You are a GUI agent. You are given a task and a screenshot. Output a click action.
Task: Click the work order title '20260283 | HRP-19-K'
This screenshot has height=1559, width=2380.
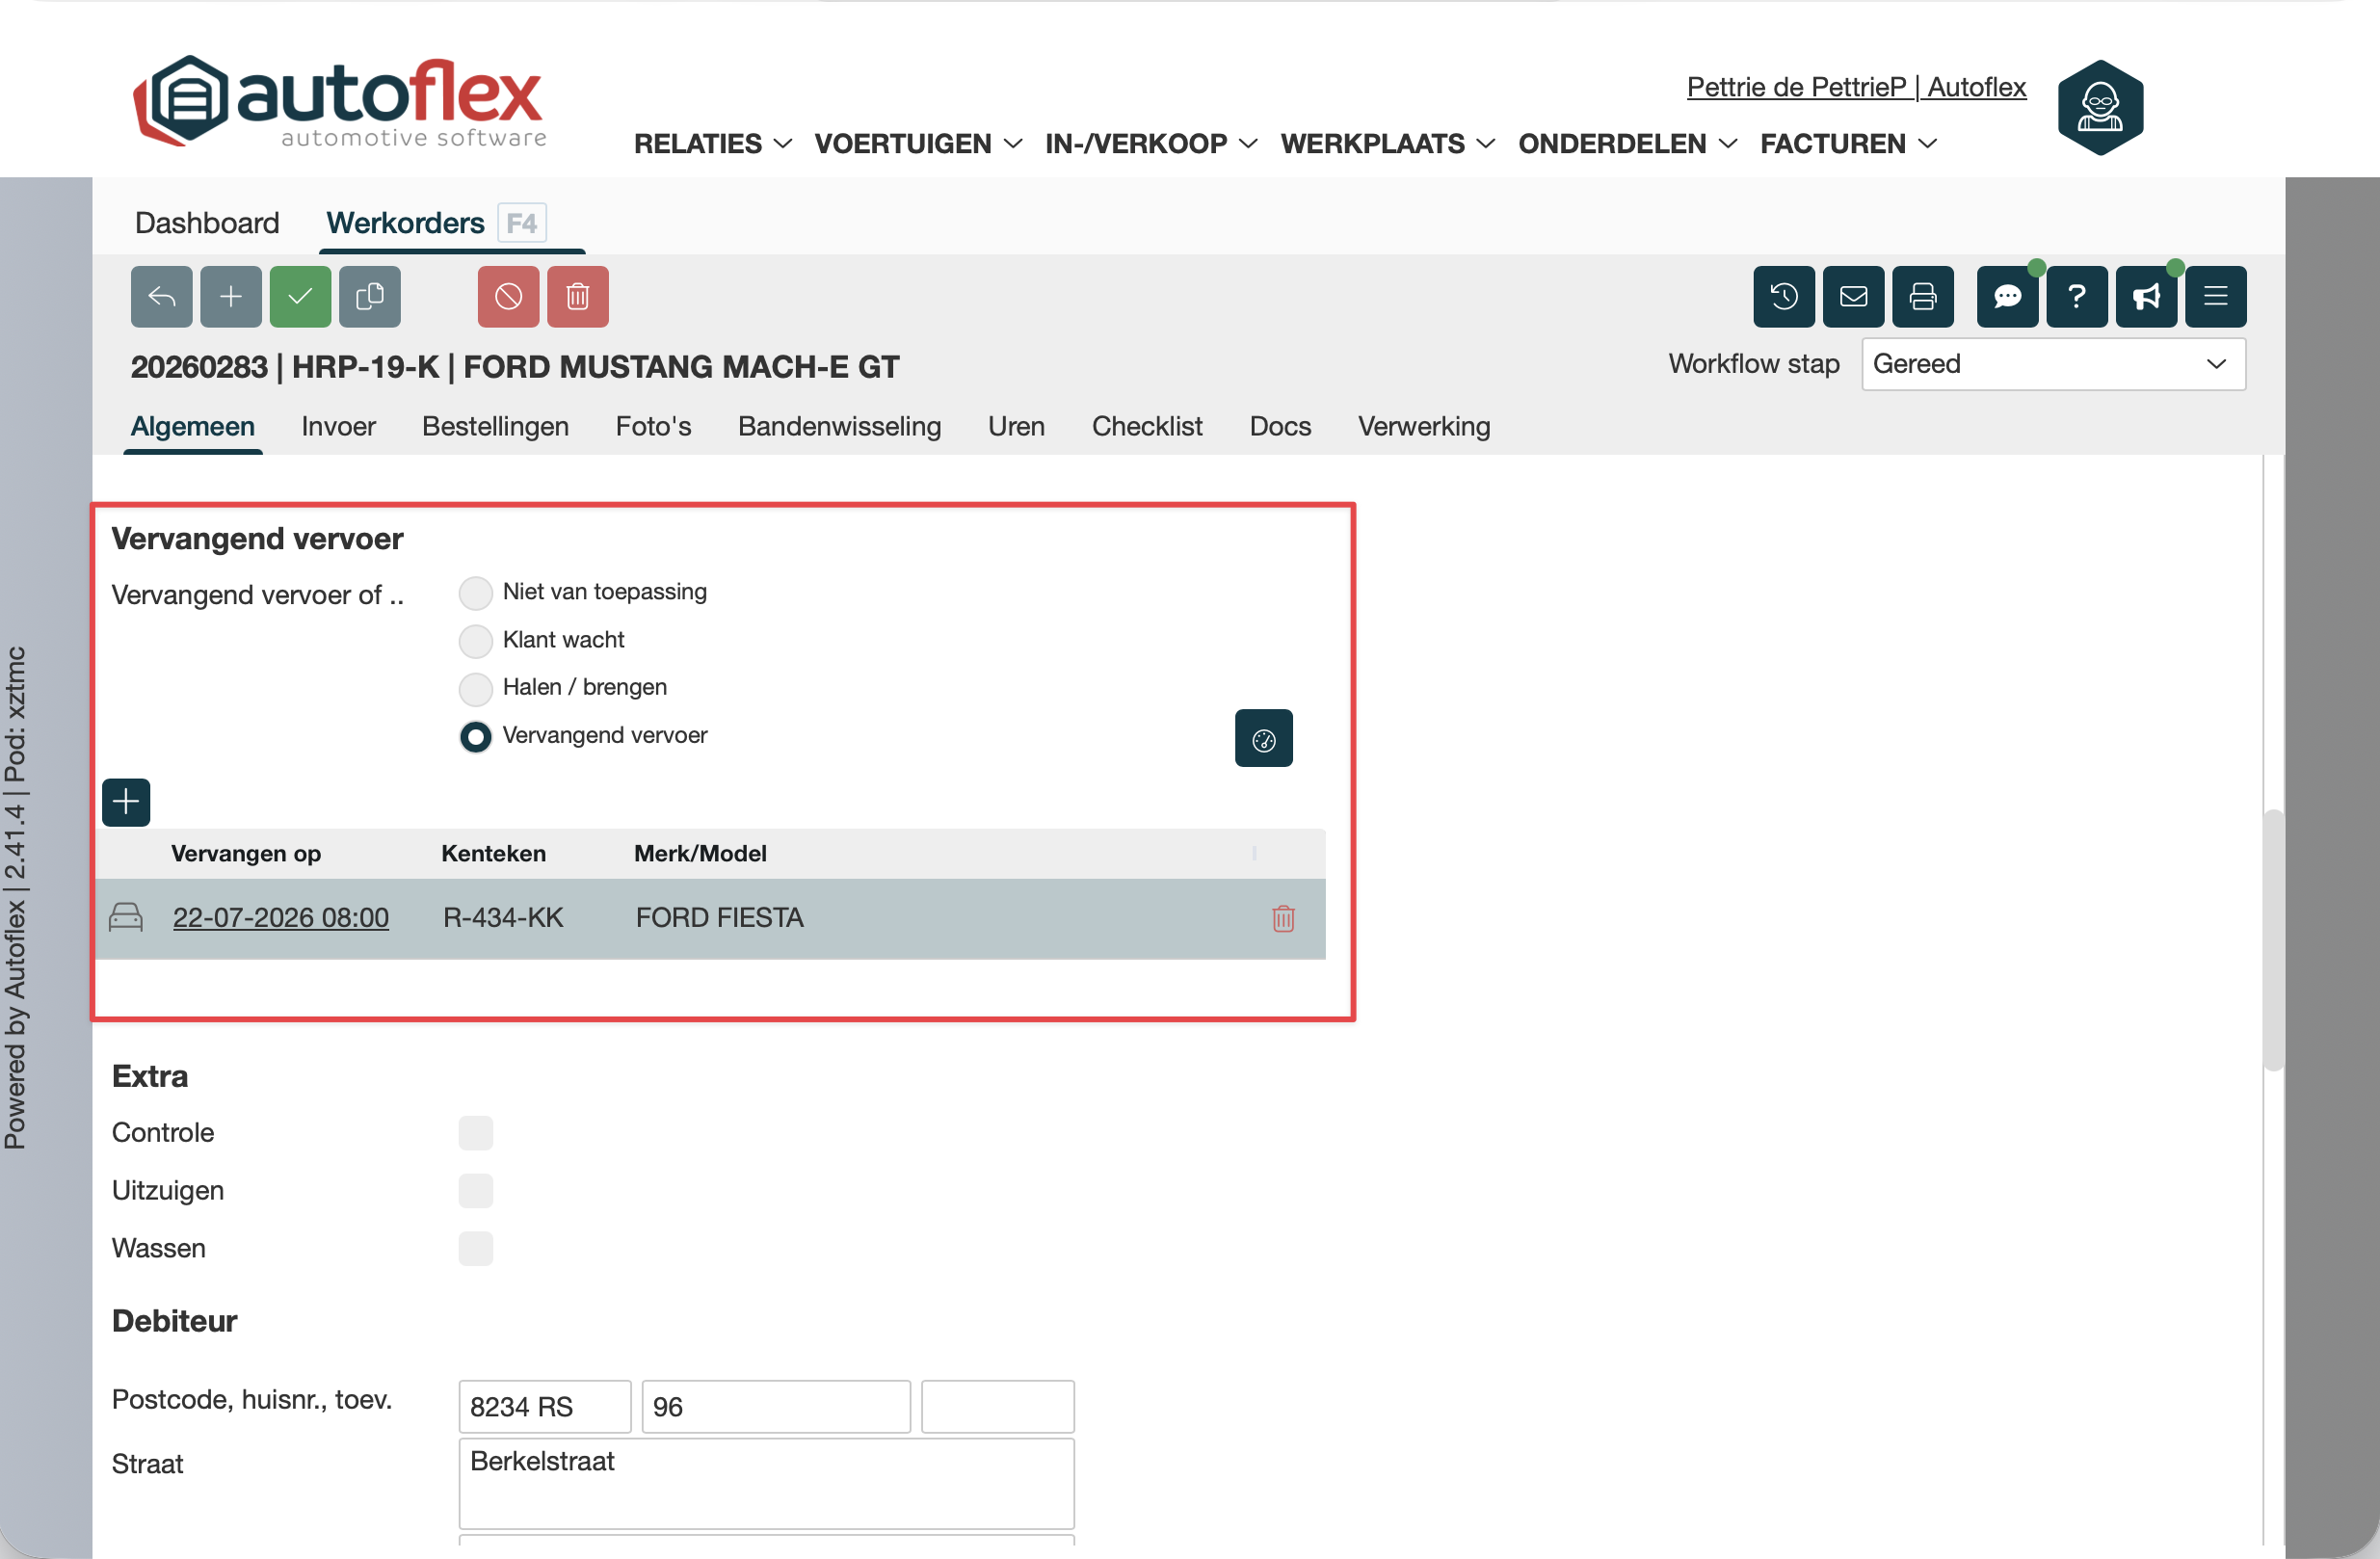point(285,367)
